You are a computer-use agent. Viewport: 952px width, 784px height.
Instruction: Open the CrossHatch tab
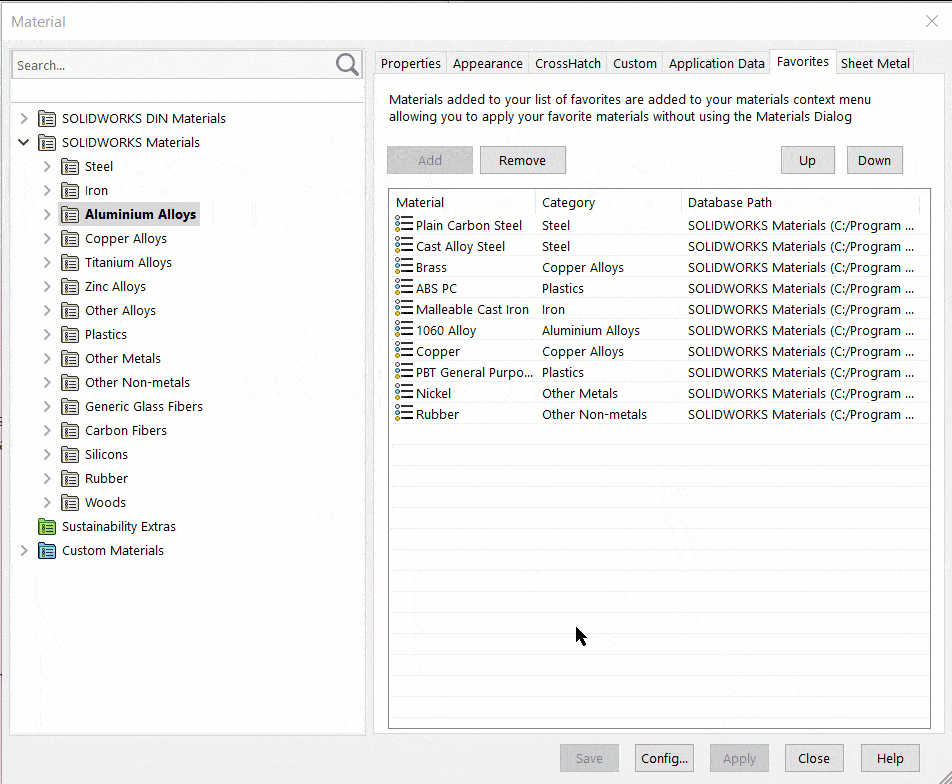click(568, 63)
